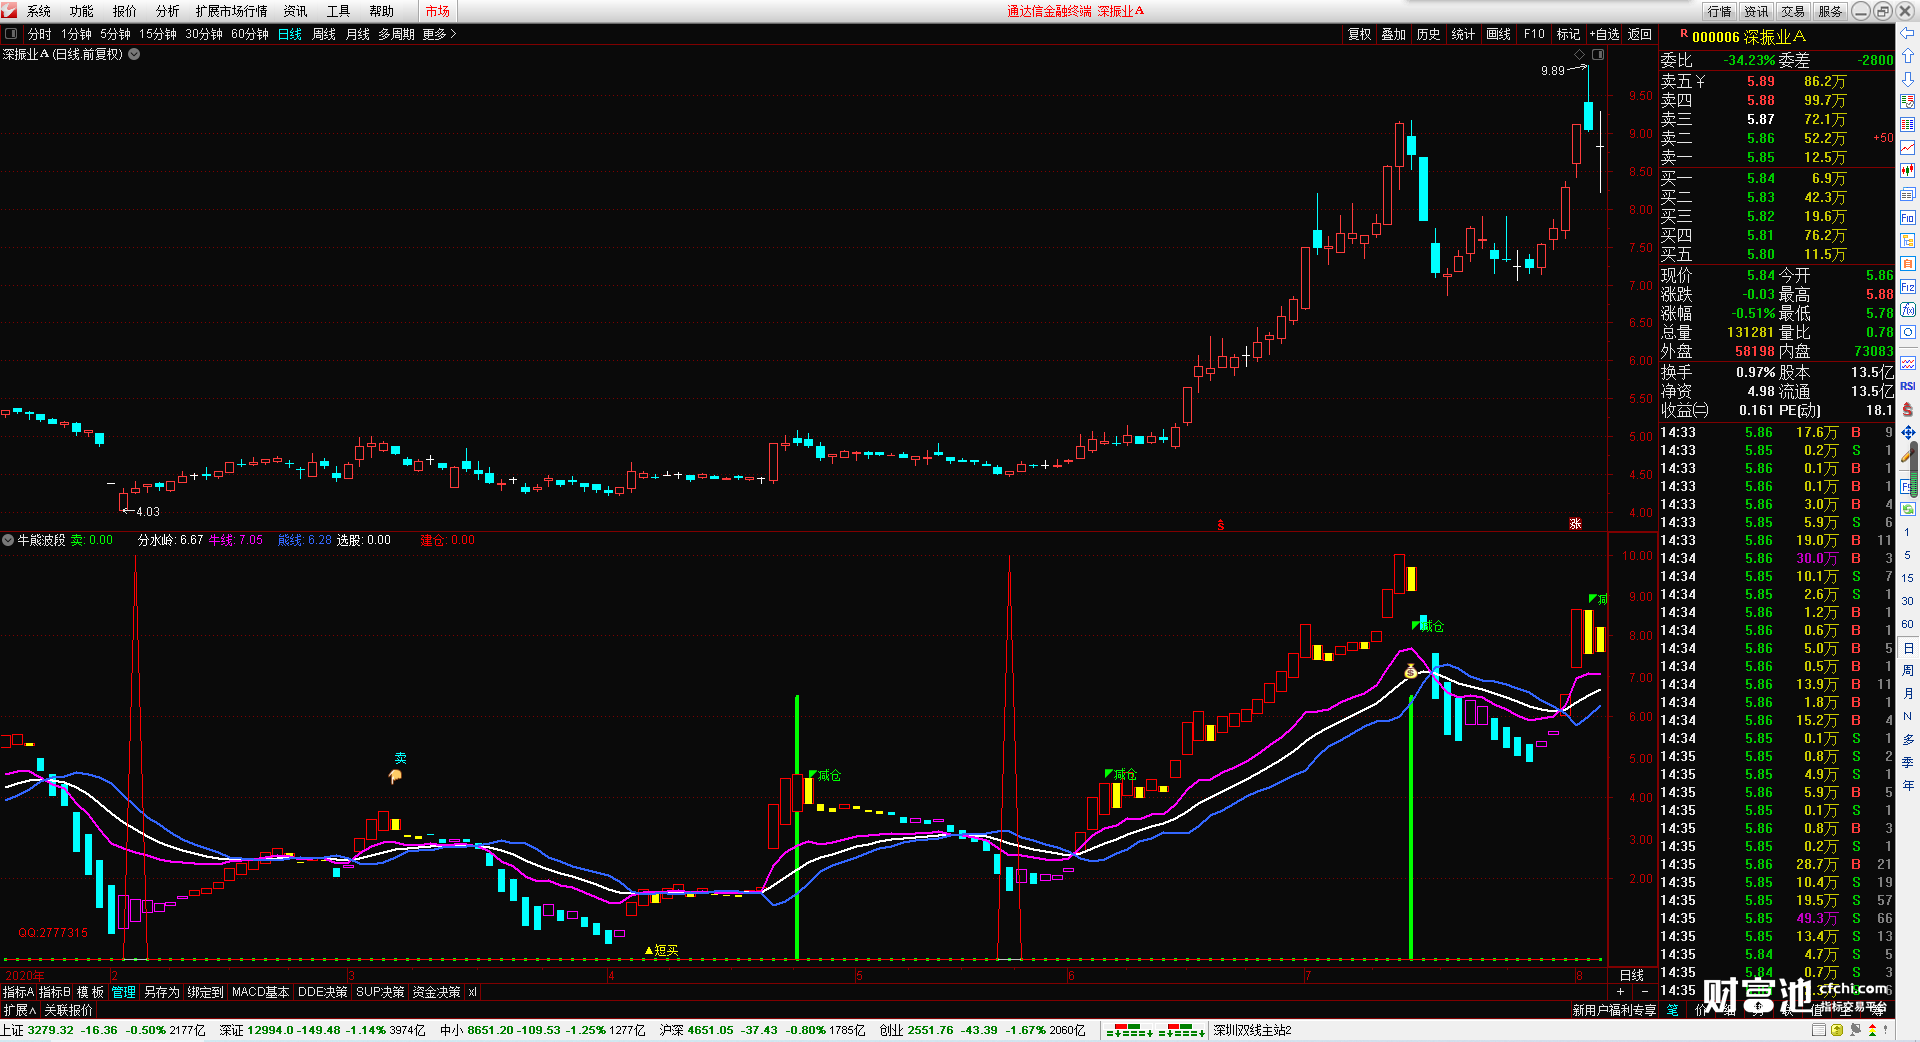Click the red S icon in sidebar
Viewport: 1920px width, 1042px height.
click(x=1907, y=409)
